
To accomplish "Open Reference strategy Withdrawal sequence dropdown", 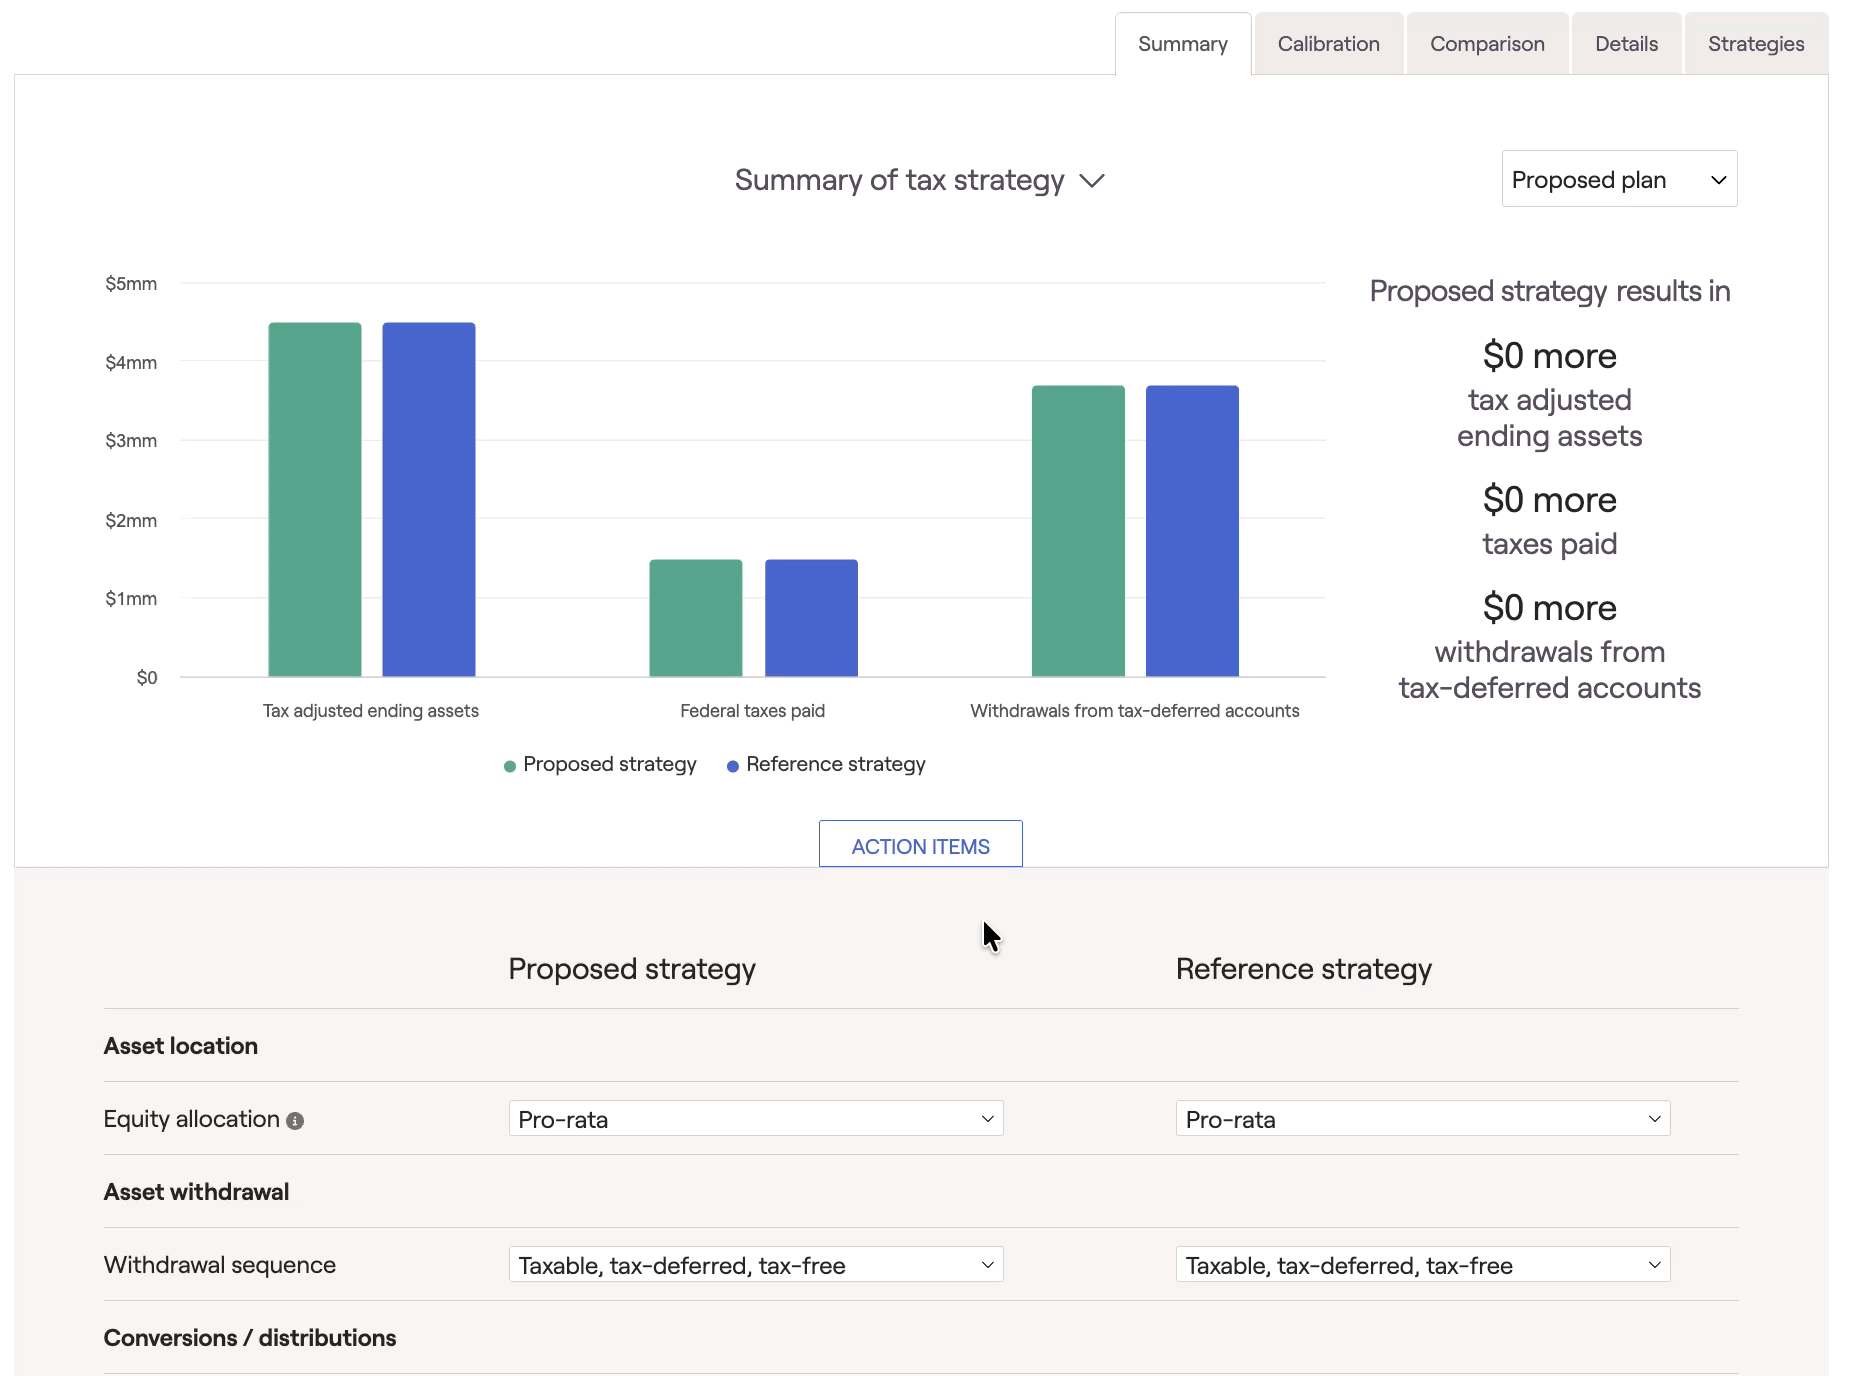I will tap(1422, 1265).
